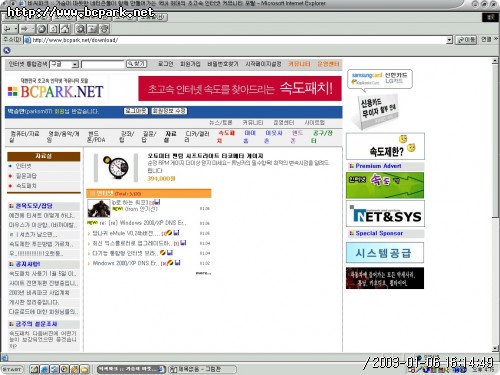The width and height of the screenshot is (500, 375).
Task: Click the orange 커뮤니티 link in top bar
Action: click(x=299, y=64)
